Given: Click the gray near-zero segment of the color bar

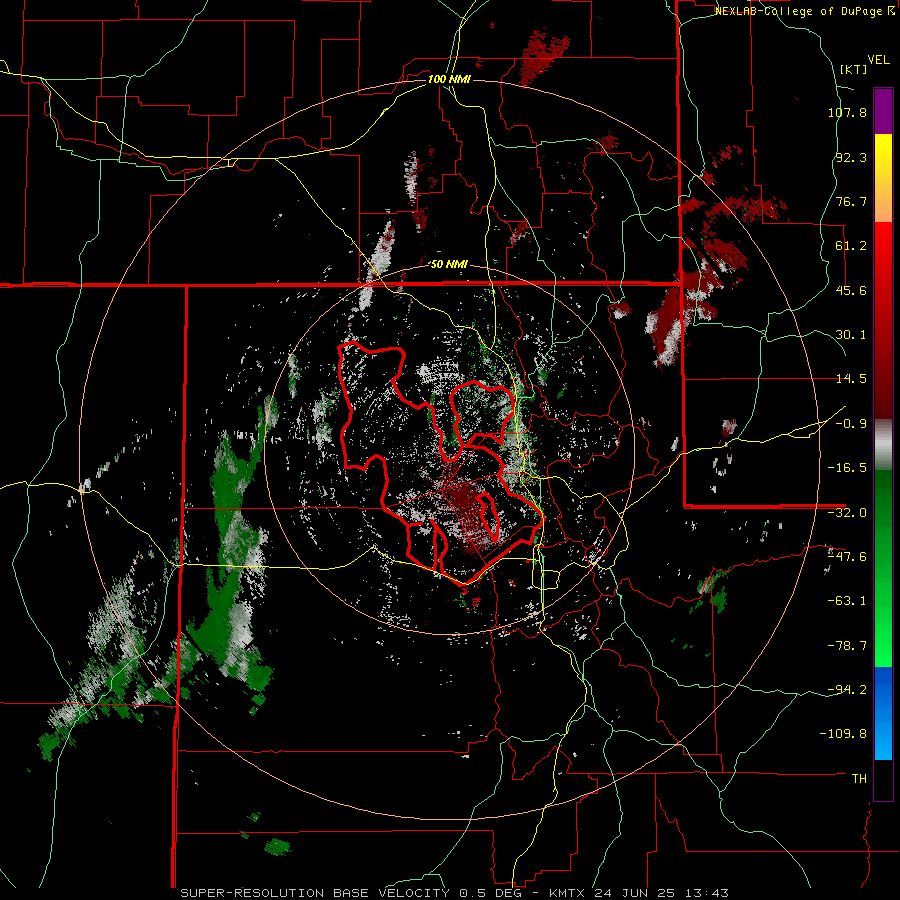Looking at the screenshot, I should (x=883, y=445).
